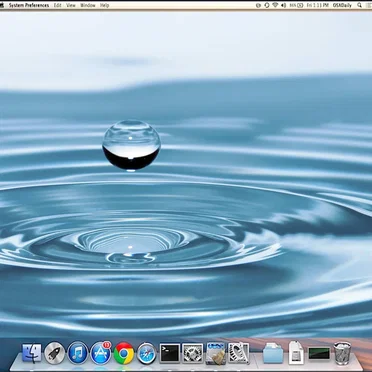
Task: Open the Help menu
Action: [104, 5]
